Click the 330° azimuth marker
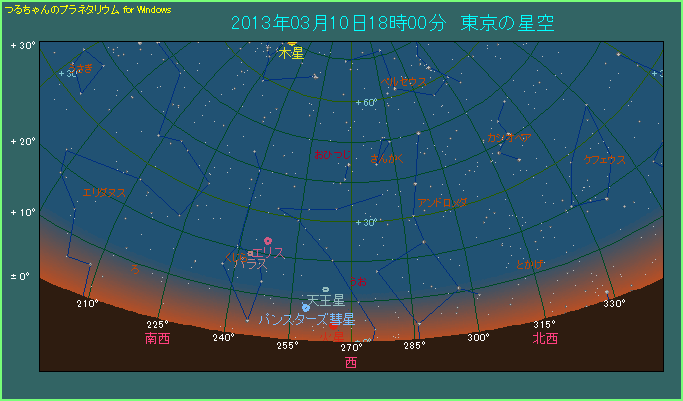The image size is (683, 401). tap(613, 303)
